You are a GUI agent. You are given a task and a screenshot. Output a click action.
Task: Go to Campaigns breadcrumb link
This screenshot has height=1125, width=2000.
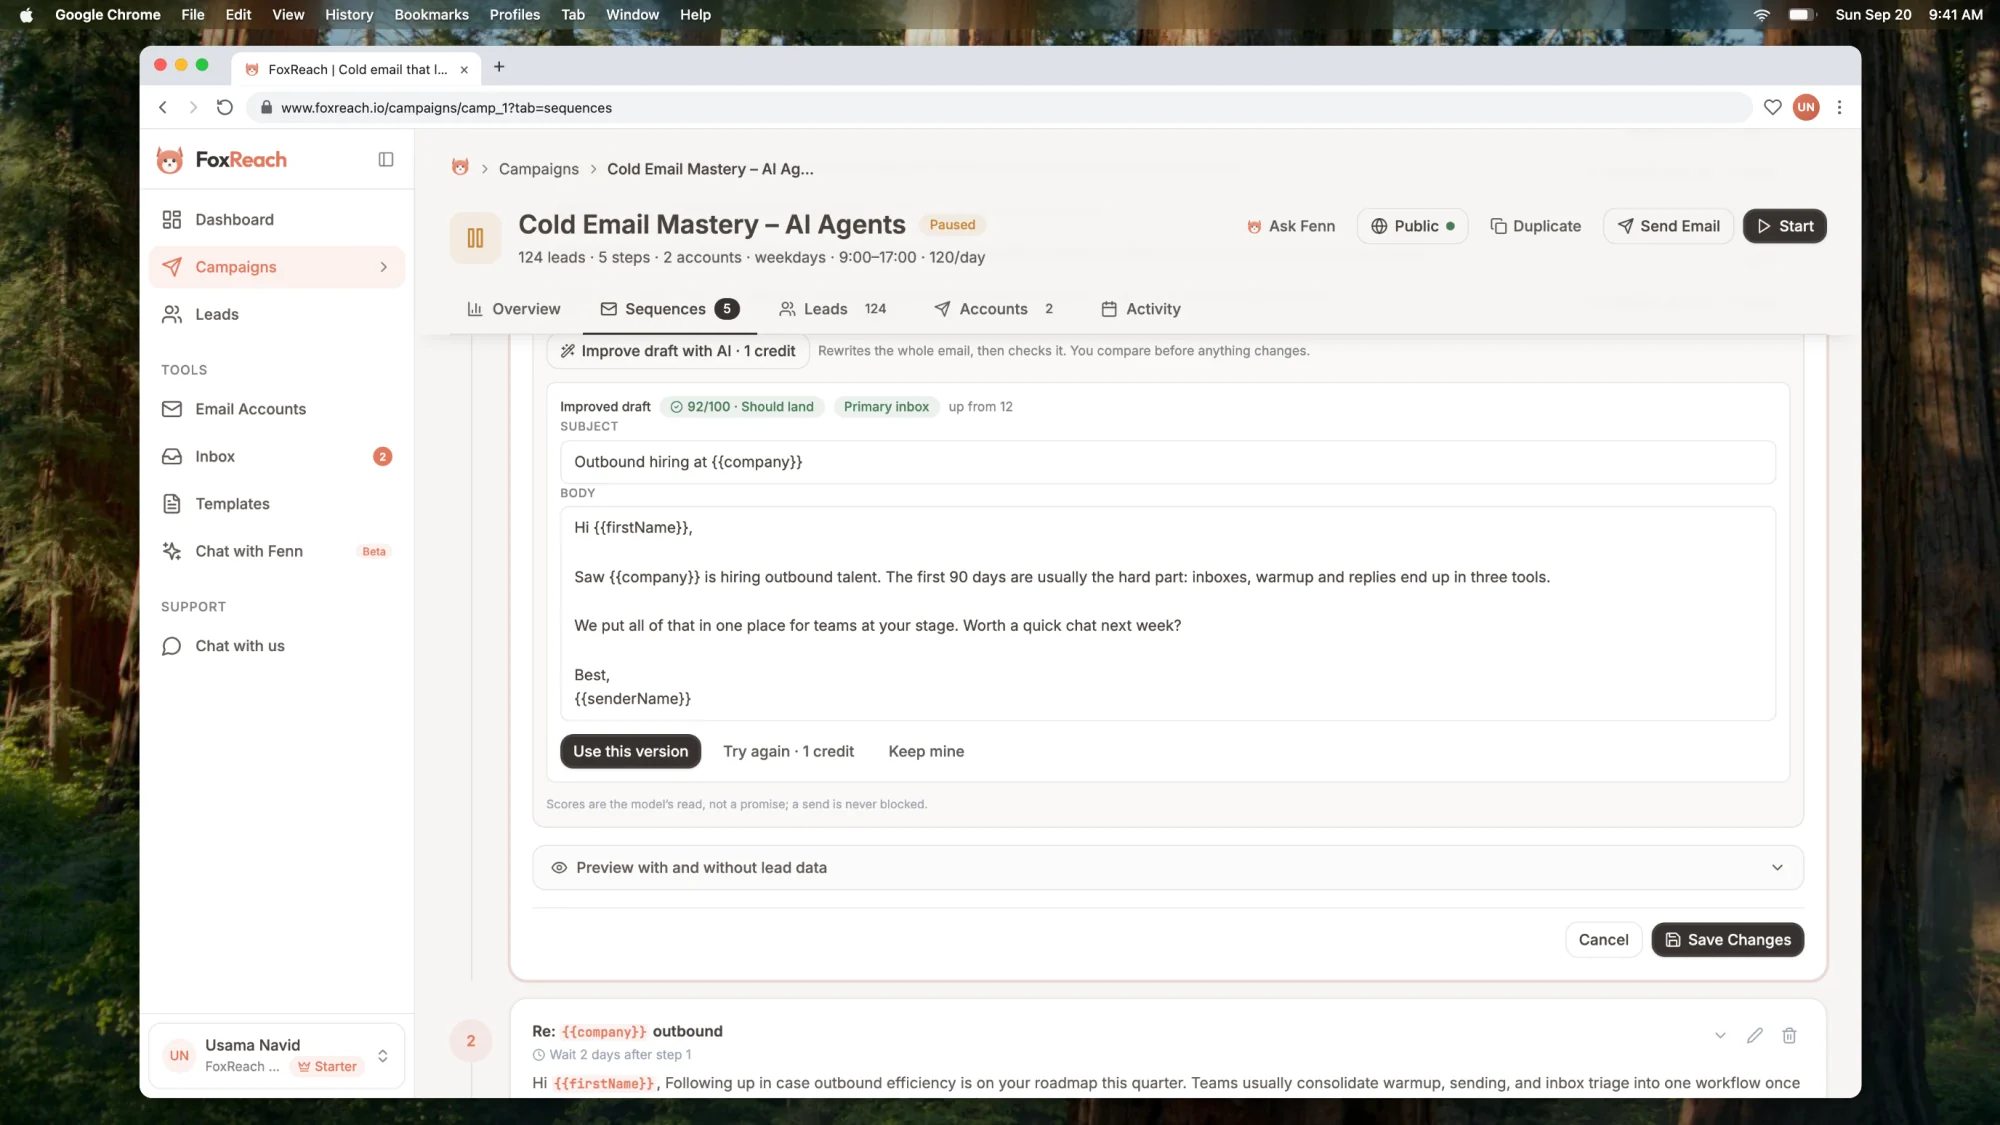538,169
